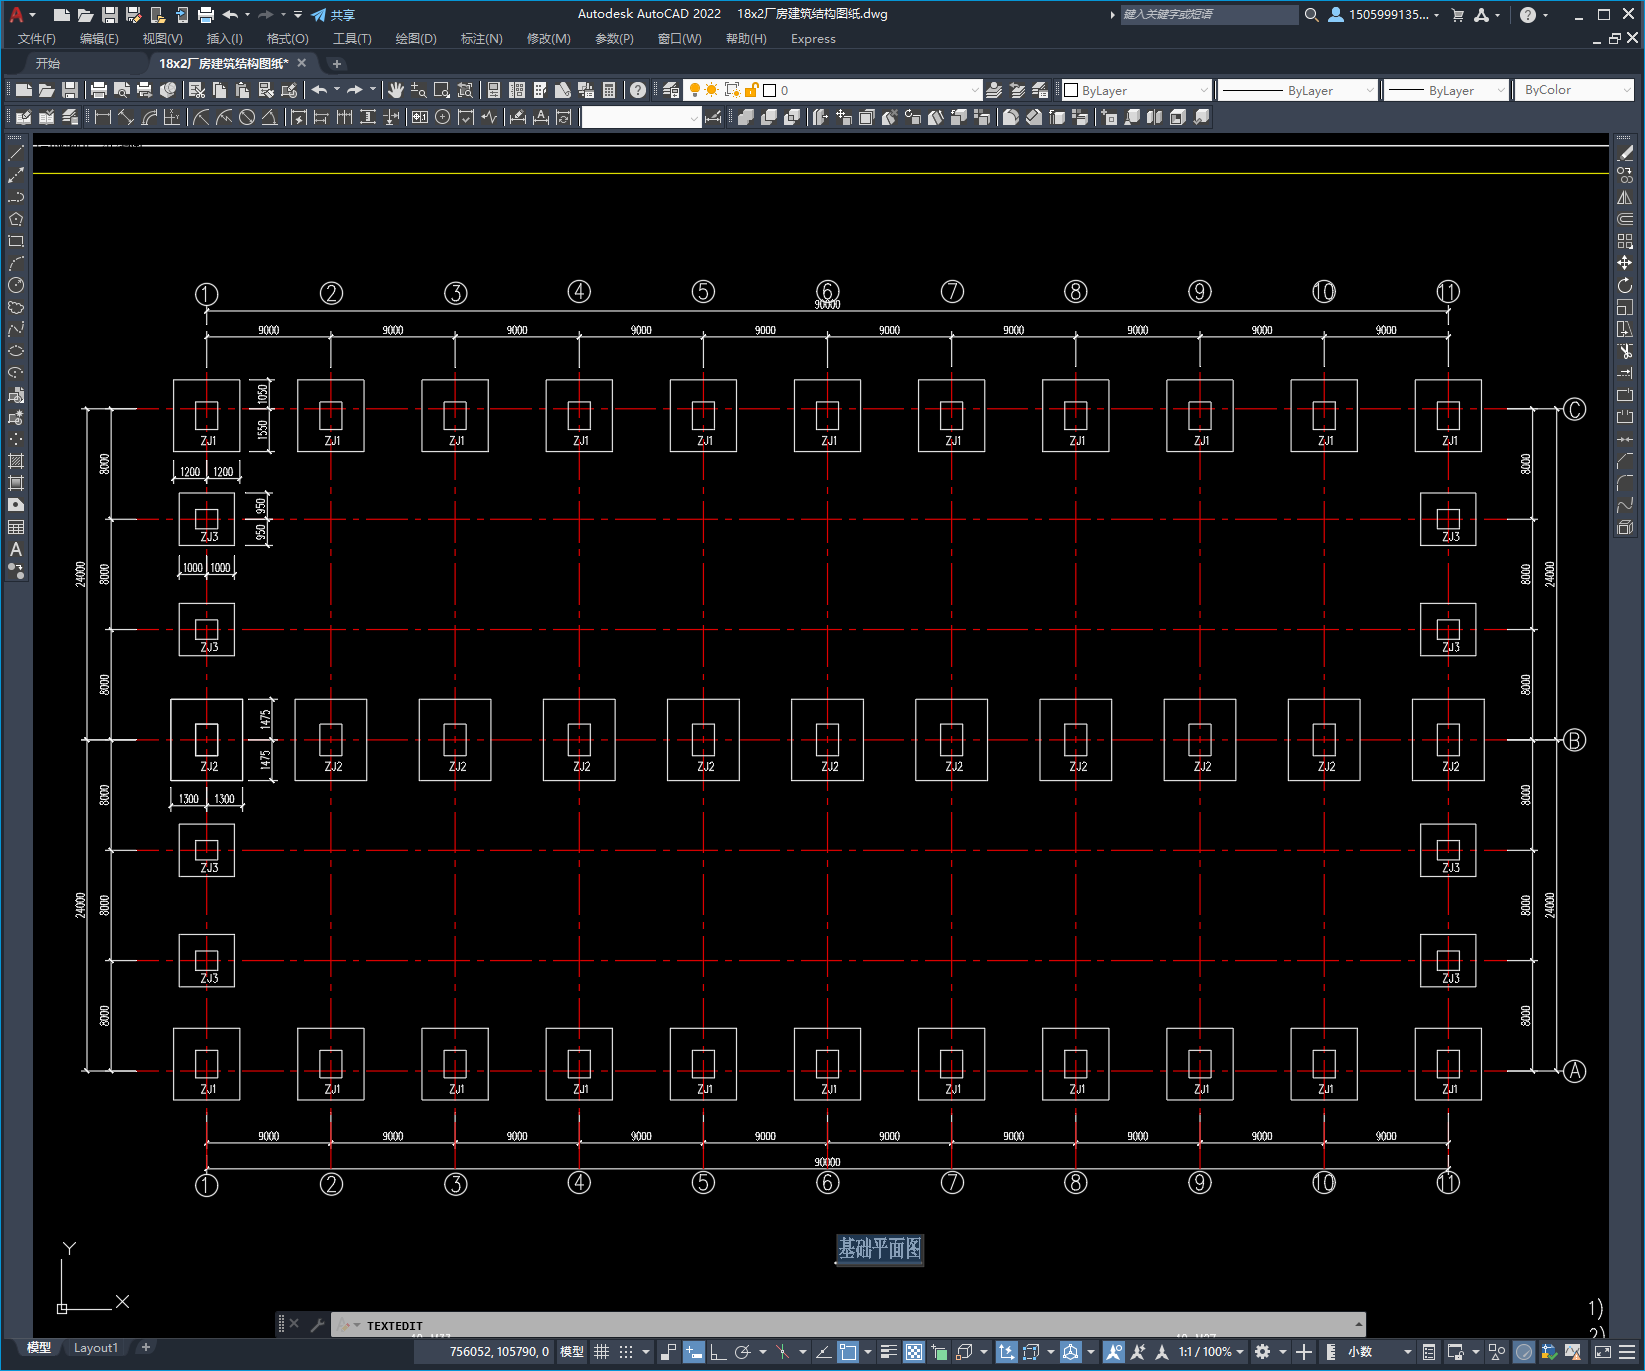Click the keyword search input field

[1208, 15]
